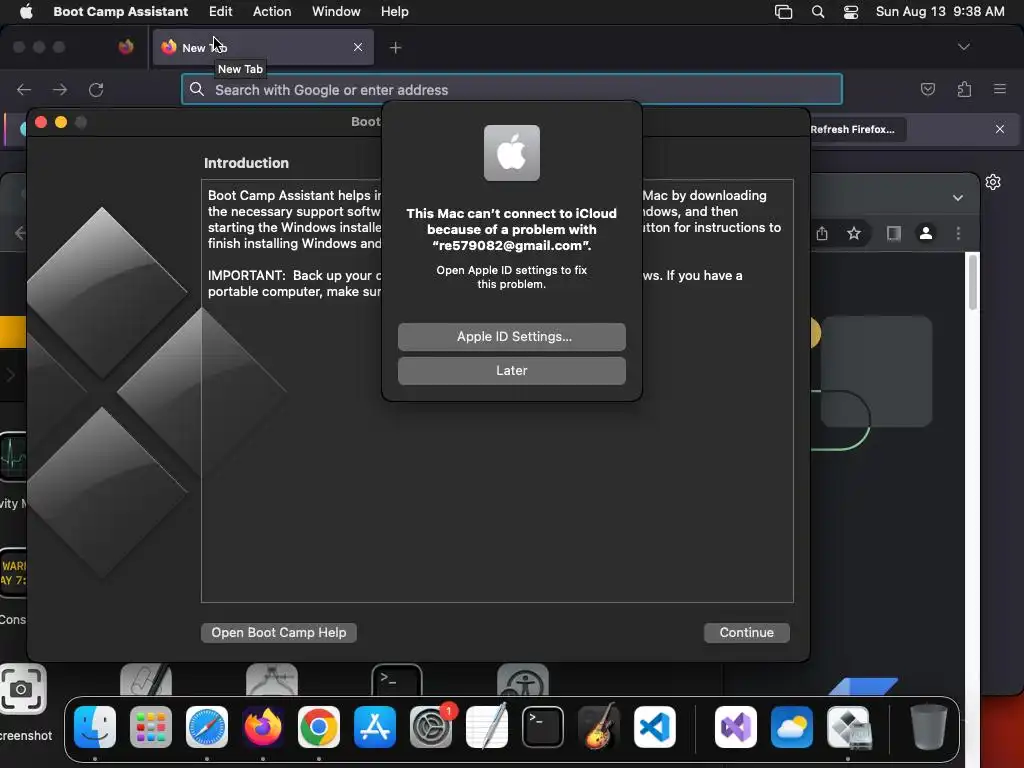Viewport: 1024px width, 768px height.
Task: Open the settings gear in Firefox page
Action: point(993,182)
